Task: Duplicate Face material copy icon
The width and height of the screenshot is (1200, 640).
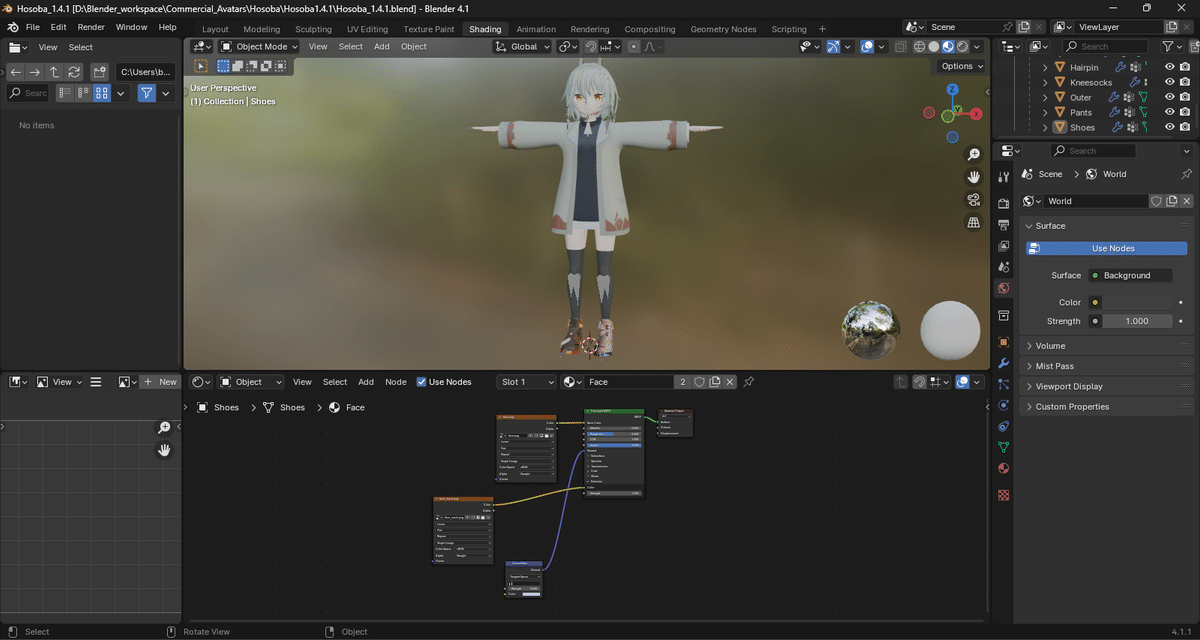Action: [x=715, y=382]
